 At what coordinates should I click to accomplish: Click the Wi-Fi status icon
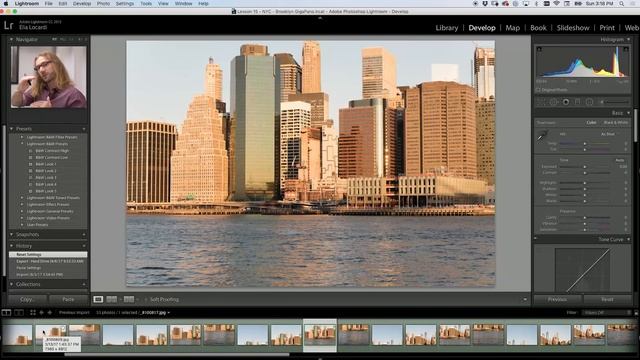pos(556,4)
